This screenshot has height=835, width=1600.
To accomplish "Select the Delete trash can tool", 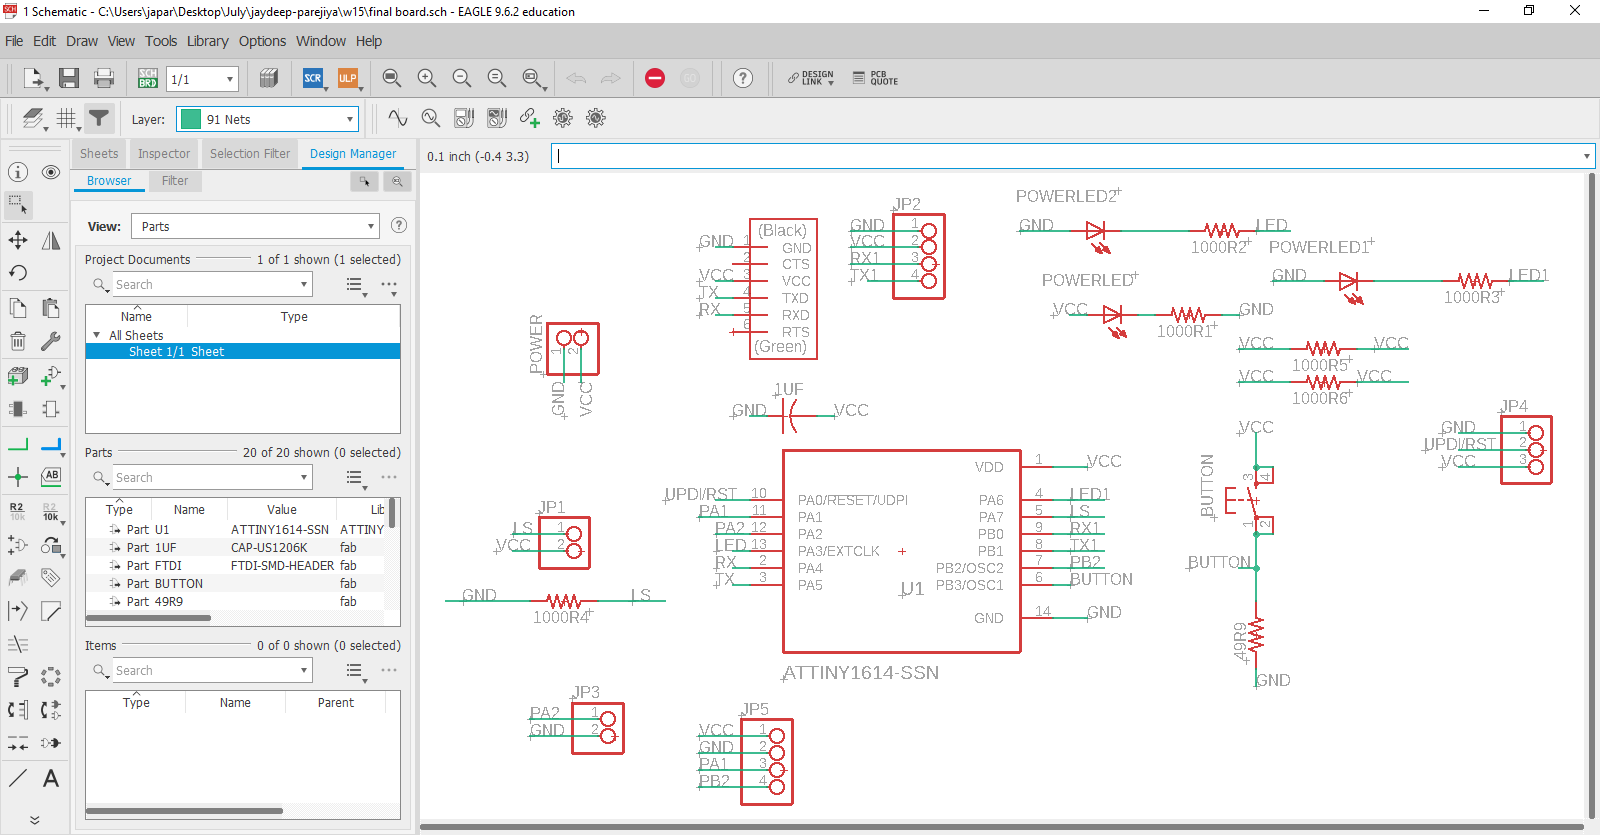I will click(x=18, y=341).
